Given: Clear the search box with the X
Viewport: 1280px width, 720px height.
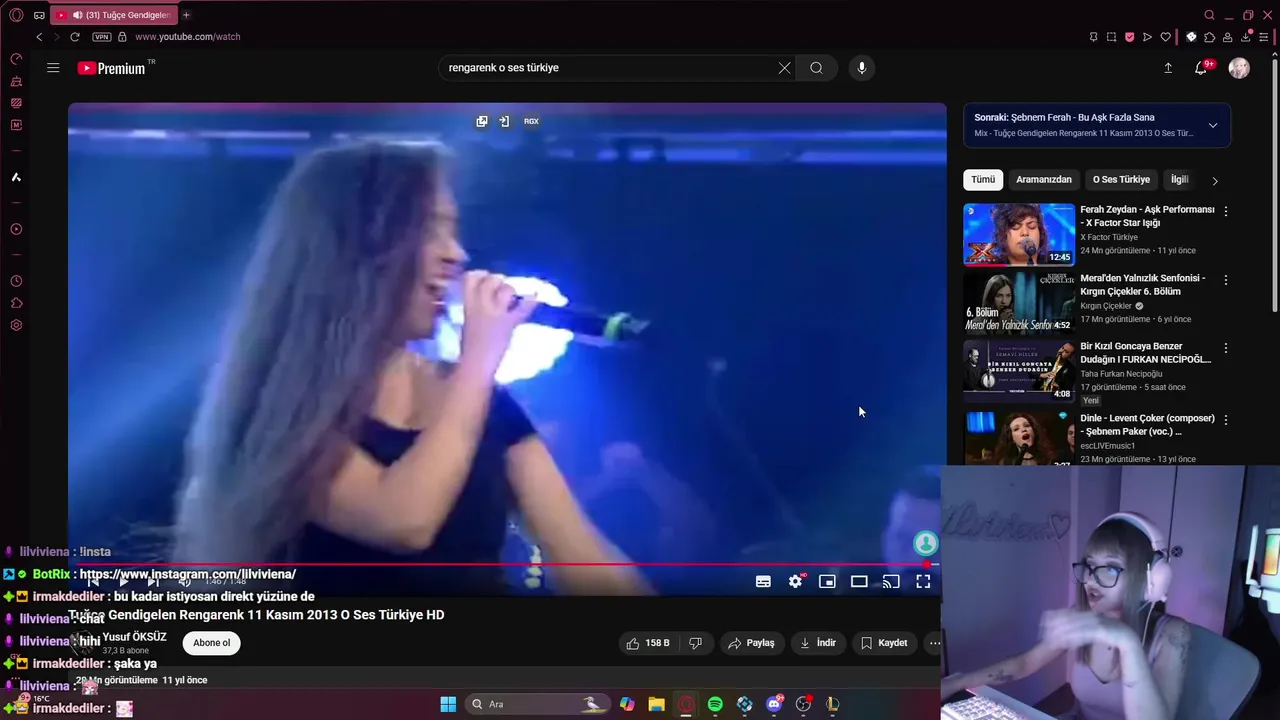Looking at the screenshot, I should [x=784, y=68].
